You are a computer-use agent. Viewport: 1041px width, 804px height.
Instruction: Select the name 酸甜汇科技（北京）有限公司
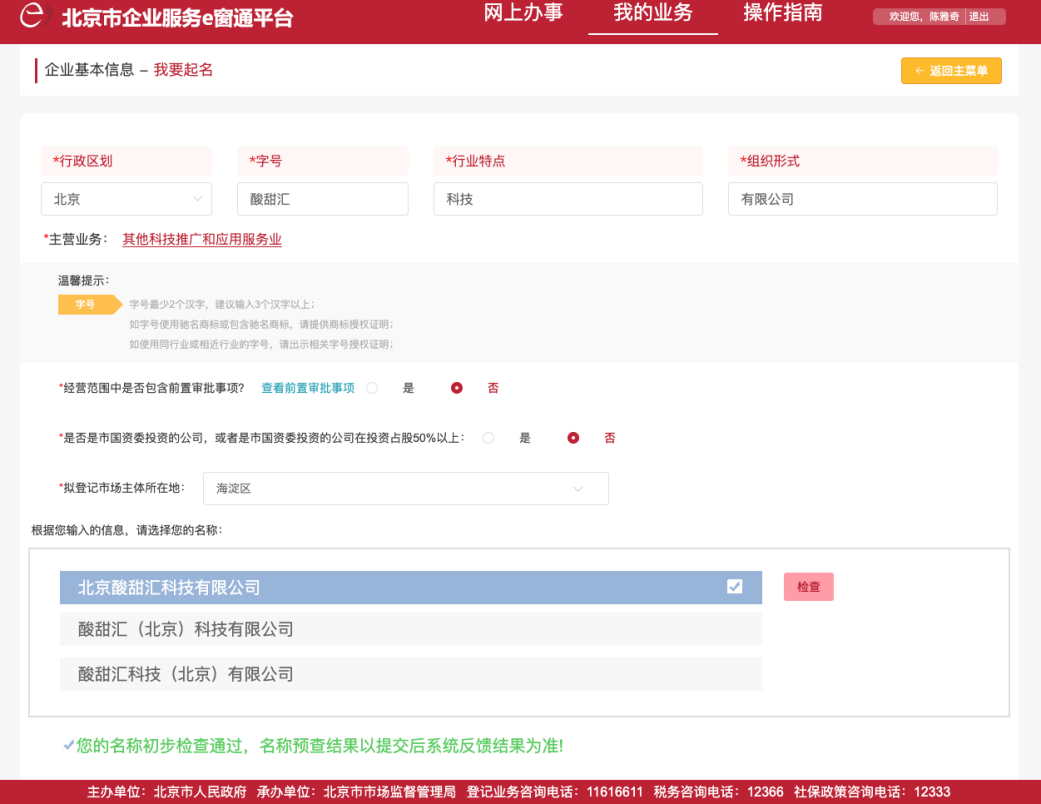(410, 675)
